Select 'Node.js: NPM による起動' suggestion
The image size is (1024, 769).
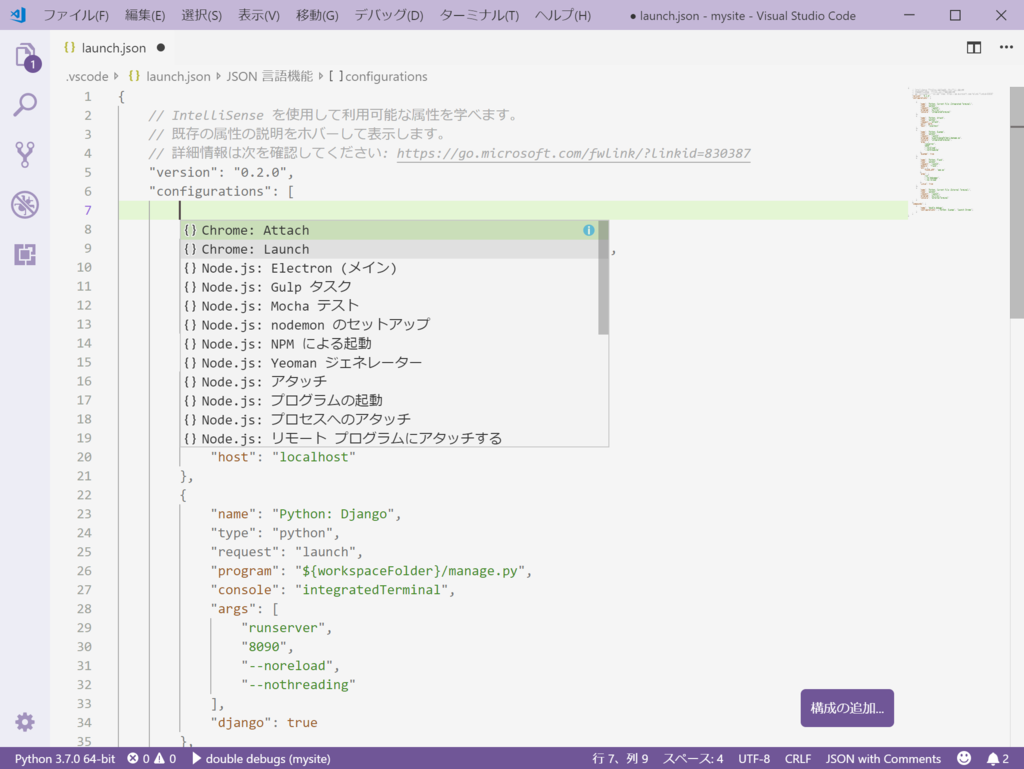coord(389,343)
